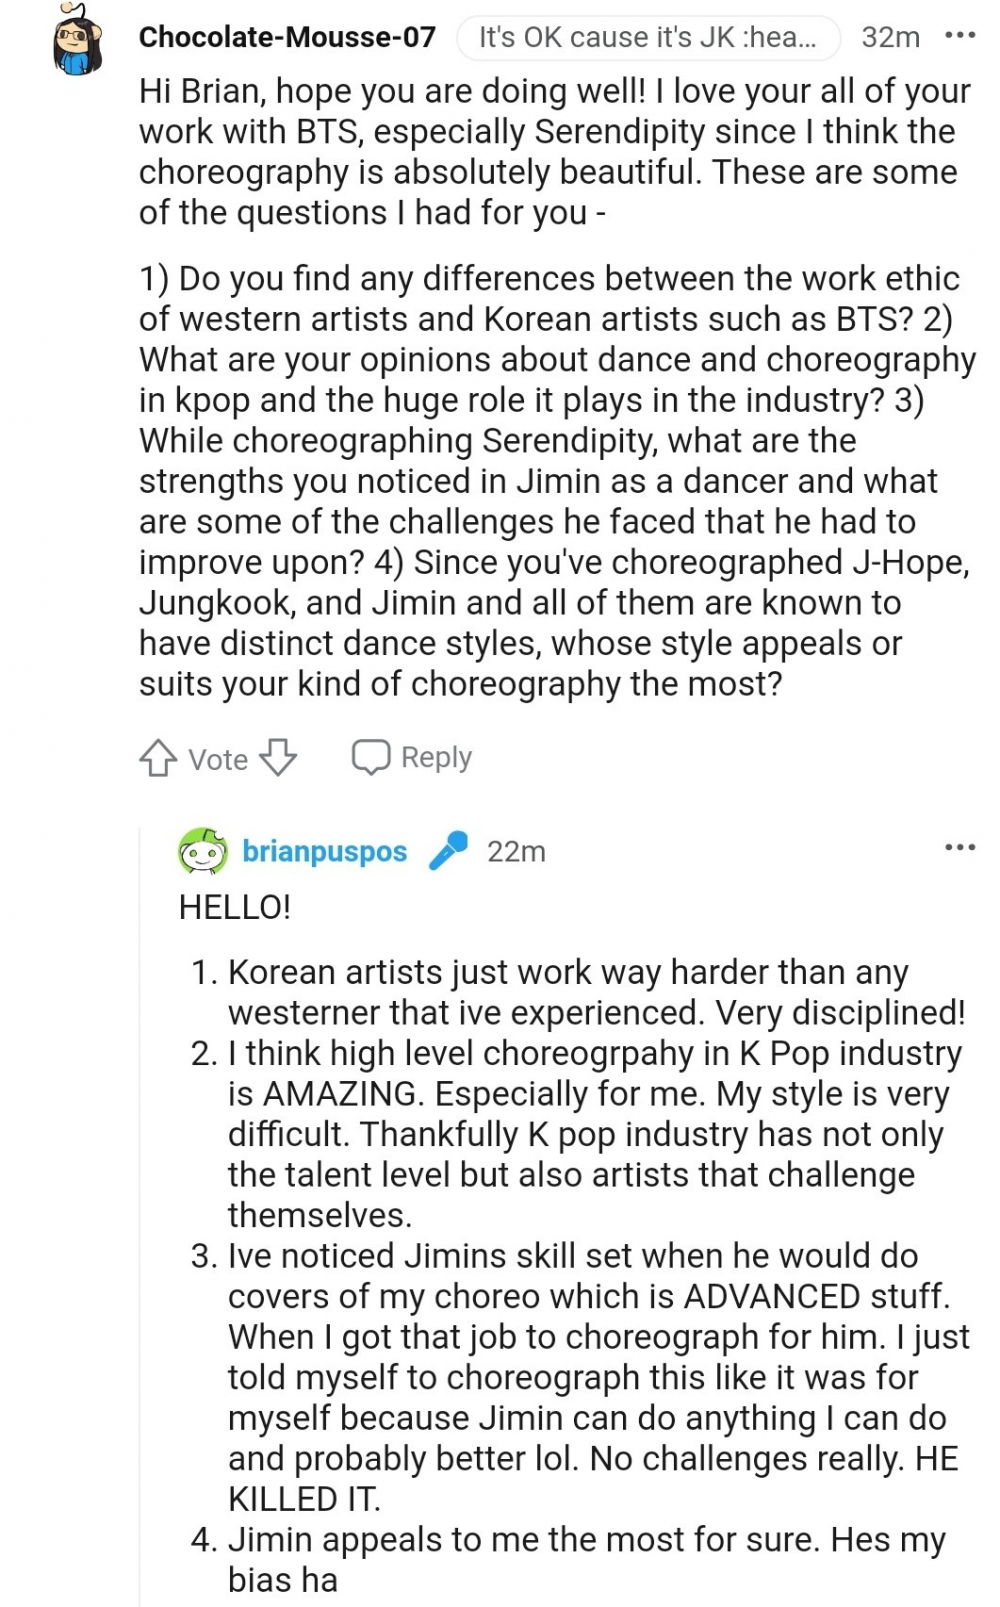Open Chocolate-Mousse-07's avatar picture
This screenshot has height=1607, width=1000.
(77, 41)
